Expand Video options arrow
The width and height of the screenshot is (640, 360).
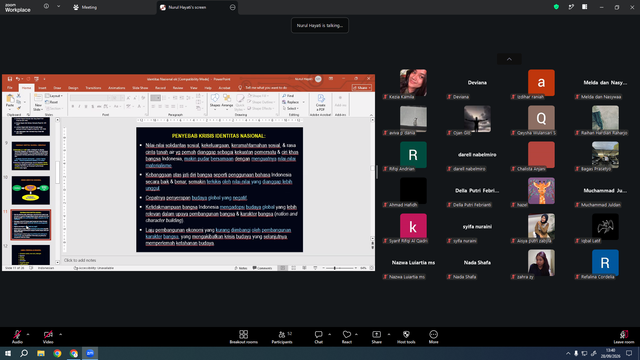coord(60,334)
